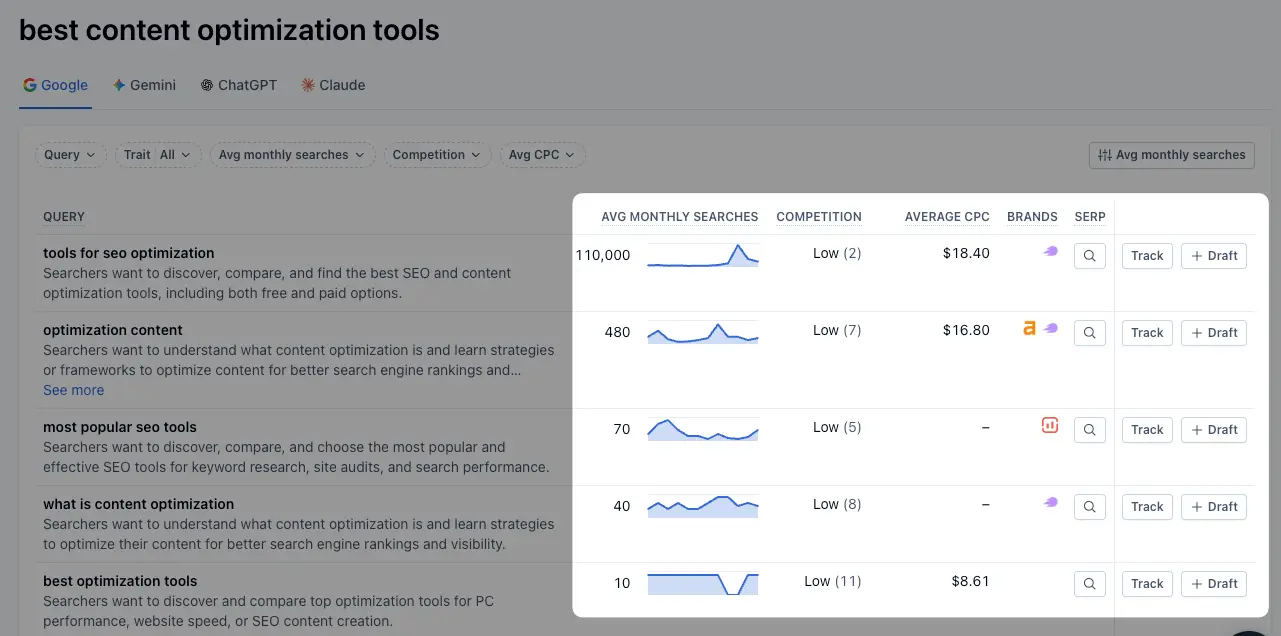The width and height of the screenshot is (1281, 636).
Task: Click the $8.61 average CPC value
Action: pyautogui.click(x=970, y=581)
